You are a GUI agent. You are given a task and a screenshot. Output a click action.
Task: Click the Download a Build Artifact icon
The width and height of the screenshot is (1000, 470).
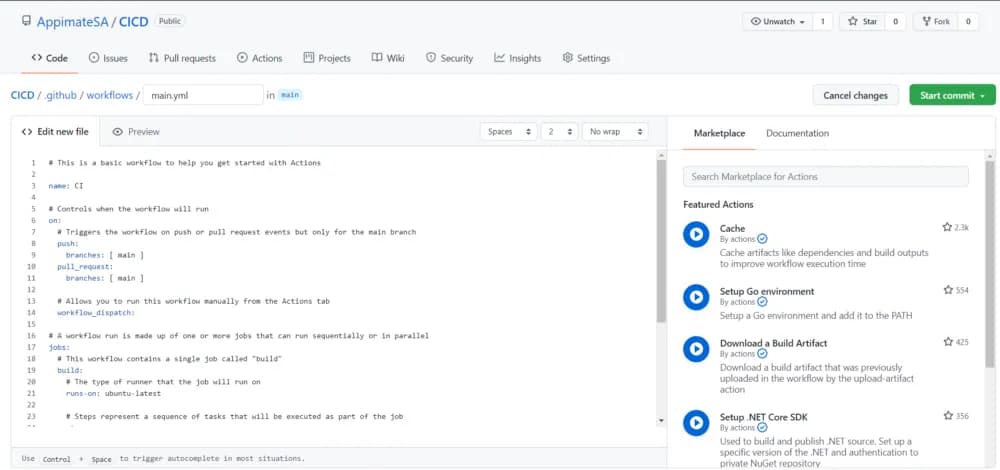pyautogui.click(x=696, y=349)
